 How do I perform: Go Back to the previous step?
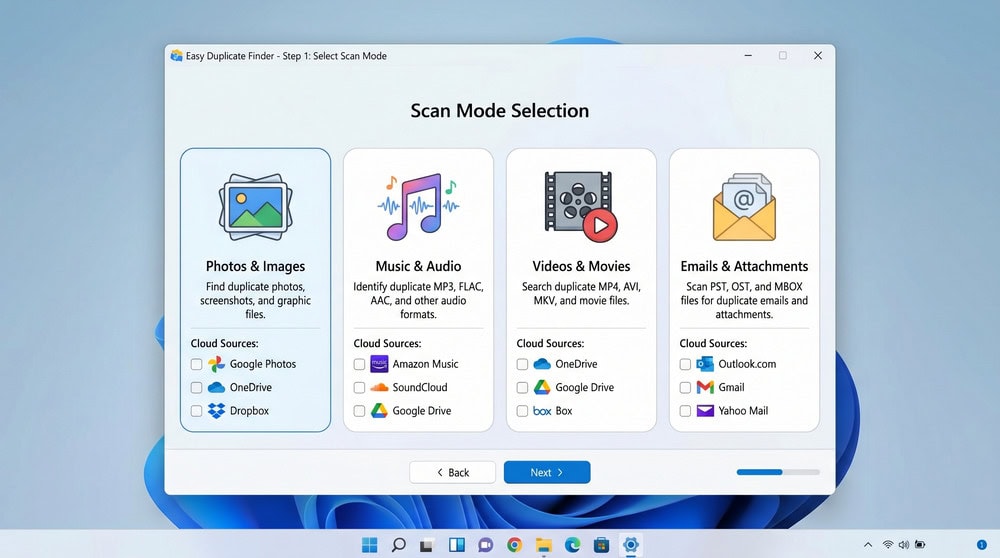(x=453, y=473)
